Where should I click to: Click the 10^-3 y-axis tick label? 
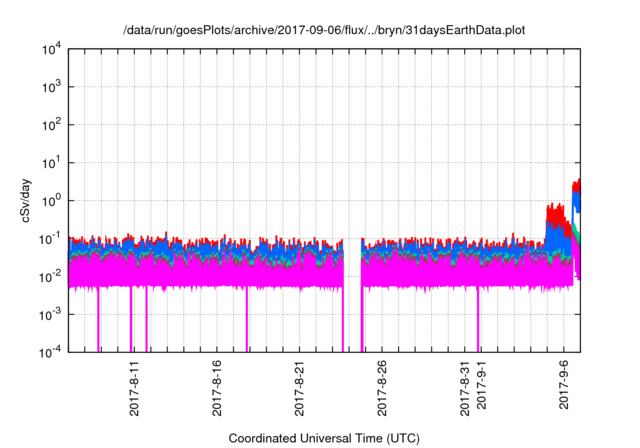[51, 315]
